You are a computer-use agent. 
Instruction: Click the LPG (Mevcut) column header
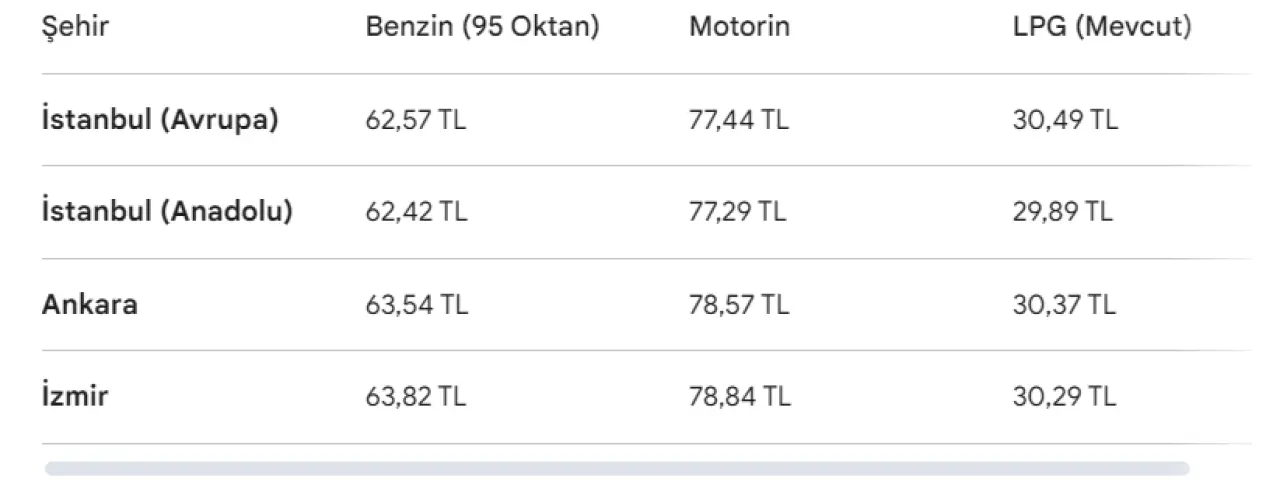point(1102,27)
